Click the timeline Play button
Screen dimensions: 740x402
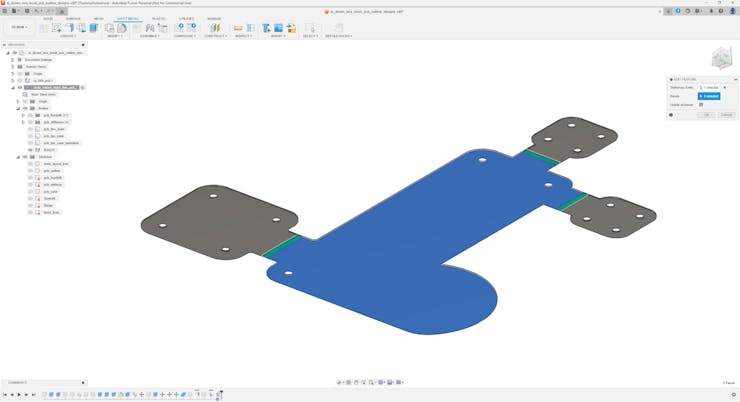tap(19, 395)
